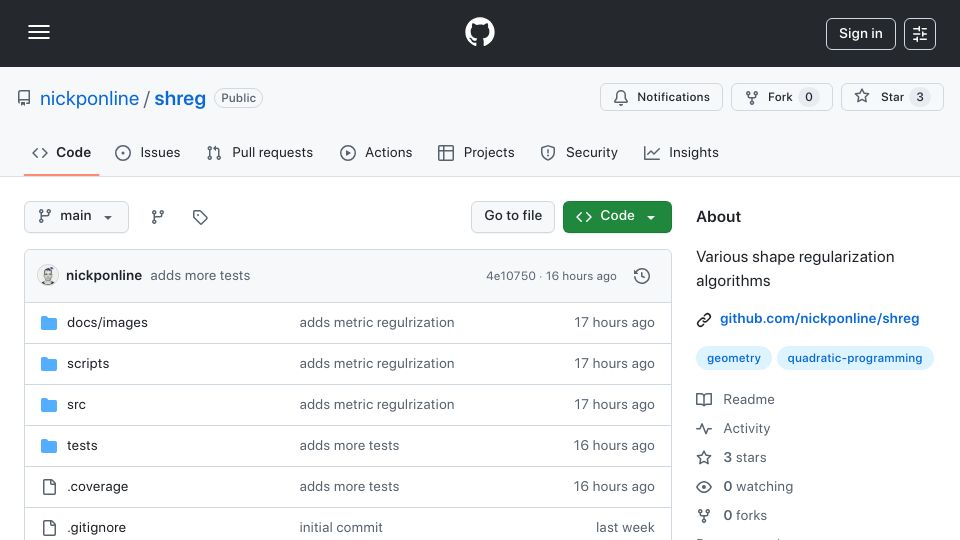The image size is (960, 540).
Task: Click the repository icon beside nickponline
Action: click(24, 98)
